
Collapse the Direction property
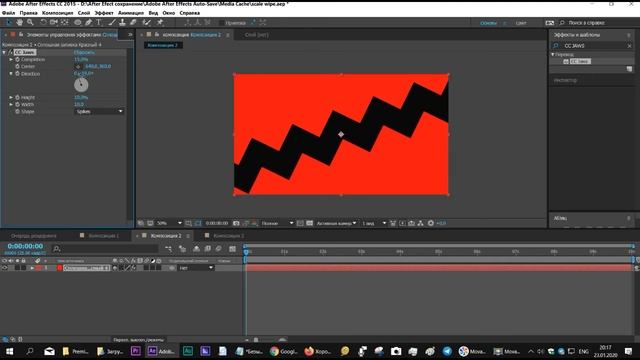coord(11,74)
